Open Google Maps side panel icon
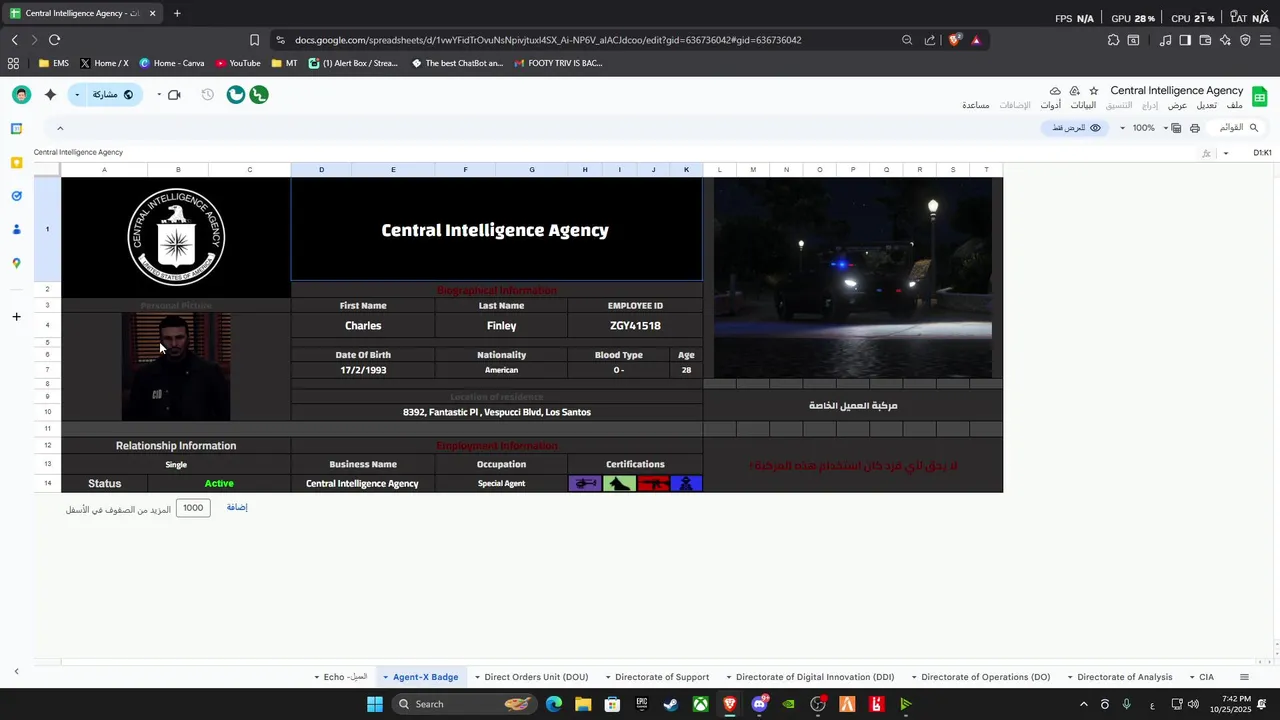Viewport: 1280px width, 720px height. tap(16, 263)
